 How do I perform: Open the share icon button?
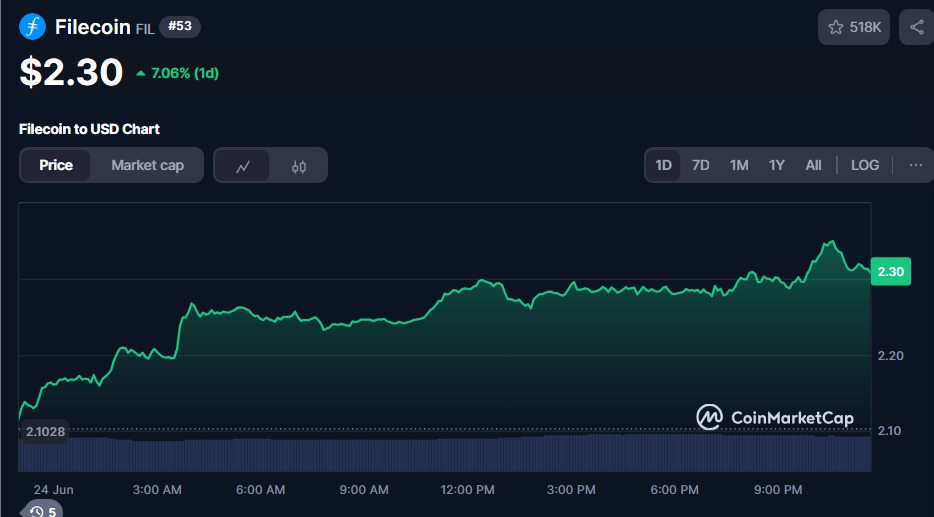click(917, 27)
